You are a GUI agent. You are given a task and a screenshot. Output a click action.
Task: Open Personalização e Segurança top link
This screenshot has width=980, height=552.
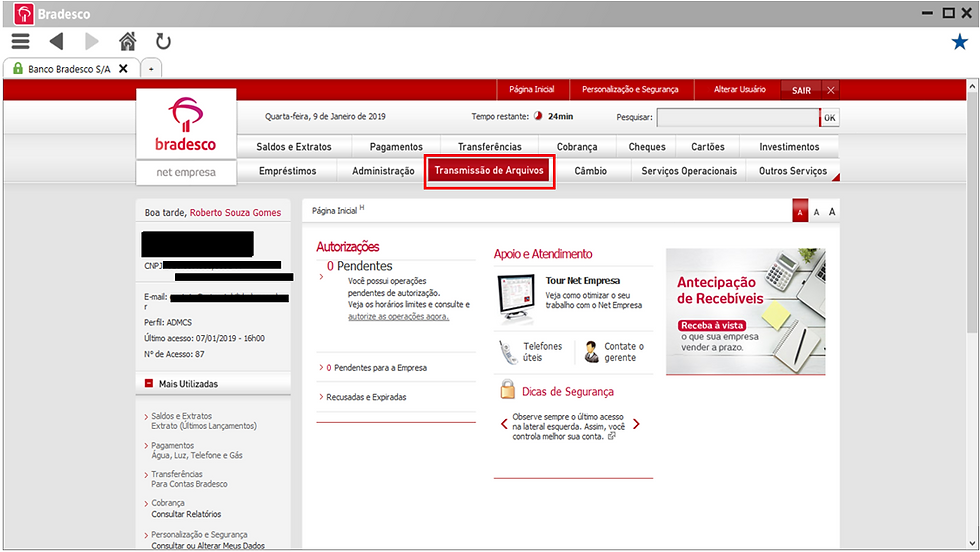(630, 89)
